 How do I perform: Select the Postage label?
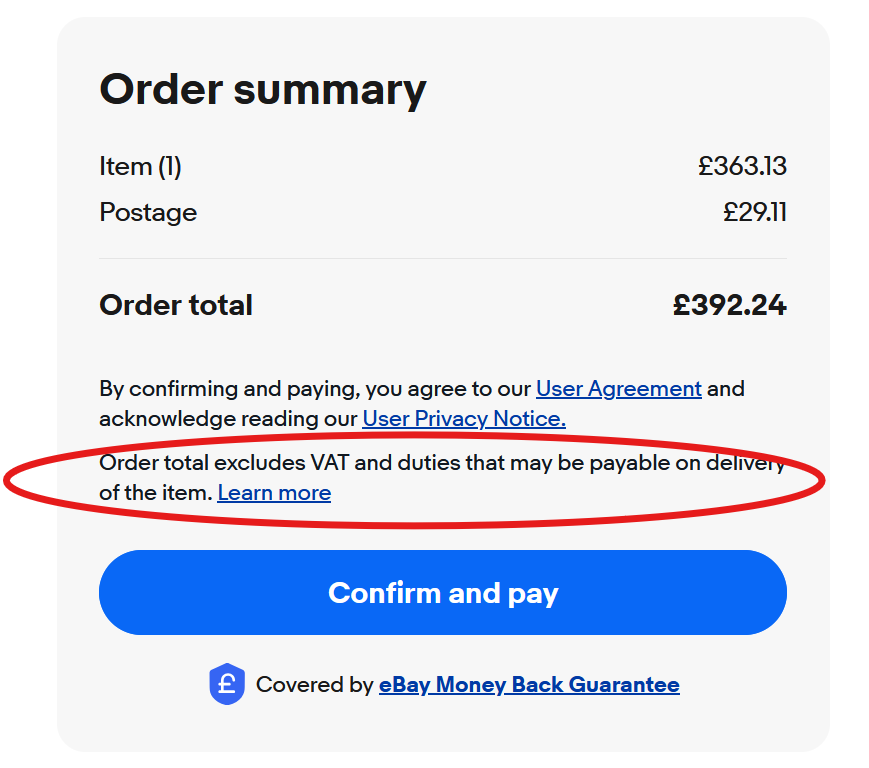148,212
